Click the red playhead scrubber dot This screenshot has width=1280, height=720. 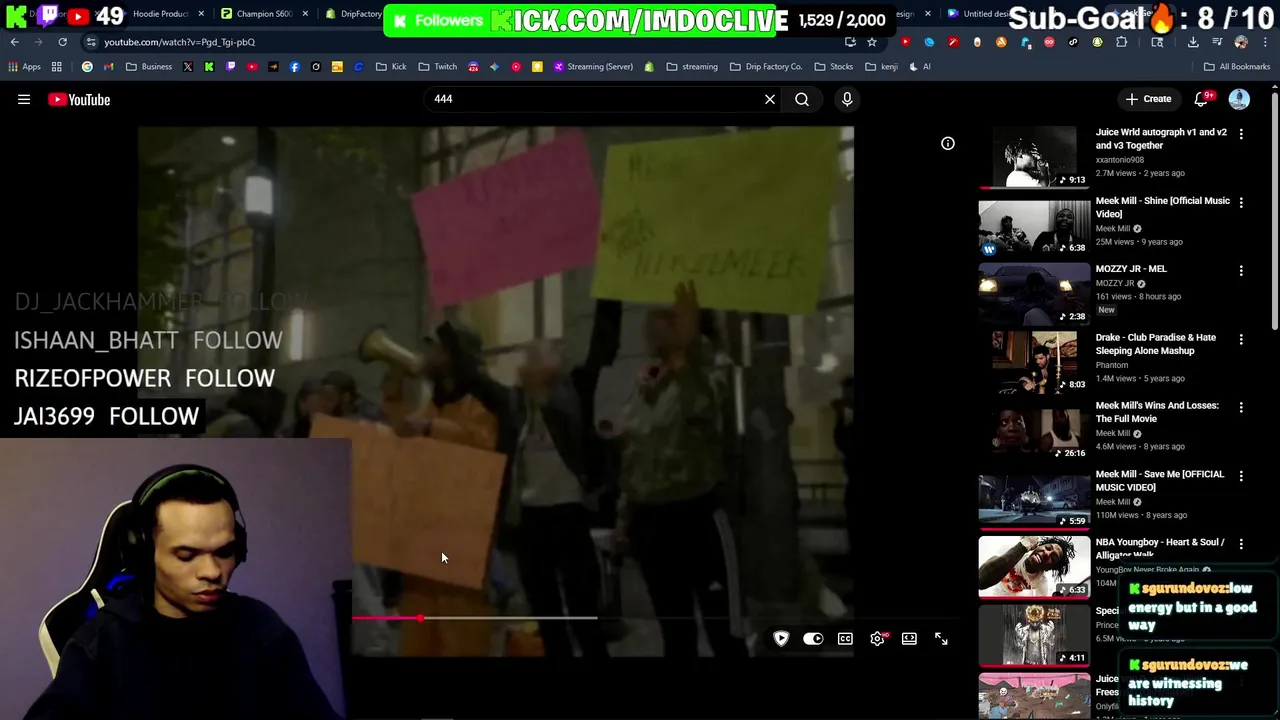click(x=421, y=618)
